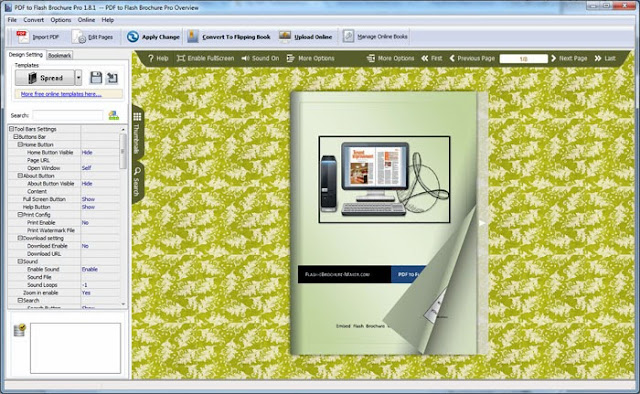Click the import template icon beside the save icon
The height and width of the screenshot is (394, 640).
coord(111,77)
